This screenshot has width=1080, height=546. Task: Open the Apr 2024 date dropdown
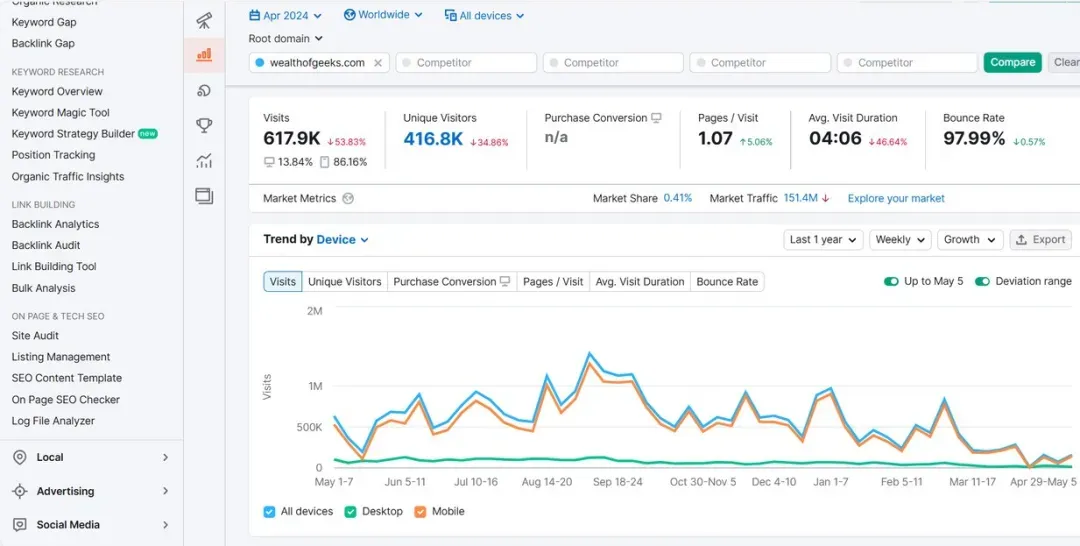285,16
